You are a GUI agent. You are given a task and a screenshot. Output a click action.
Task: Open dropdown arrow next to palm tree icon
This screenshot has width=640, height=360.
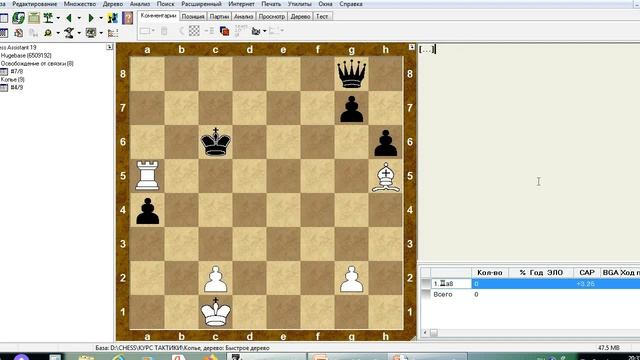58,18
